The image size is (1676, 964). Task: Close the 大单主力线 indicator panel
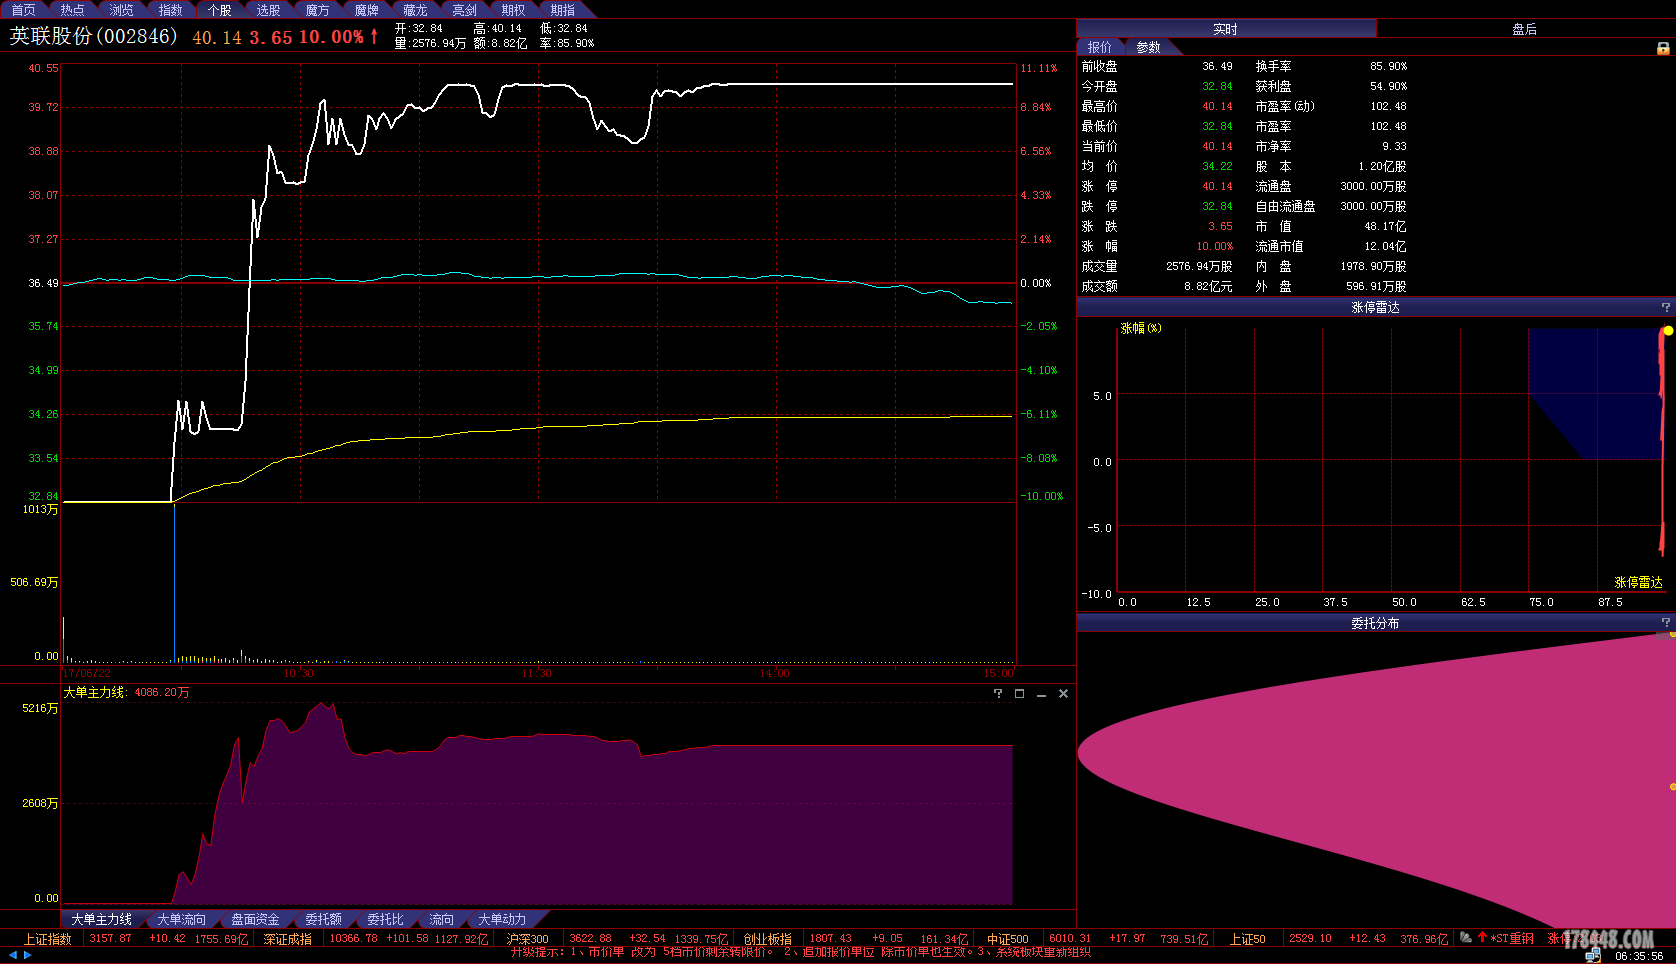[x=1063, y=693]
